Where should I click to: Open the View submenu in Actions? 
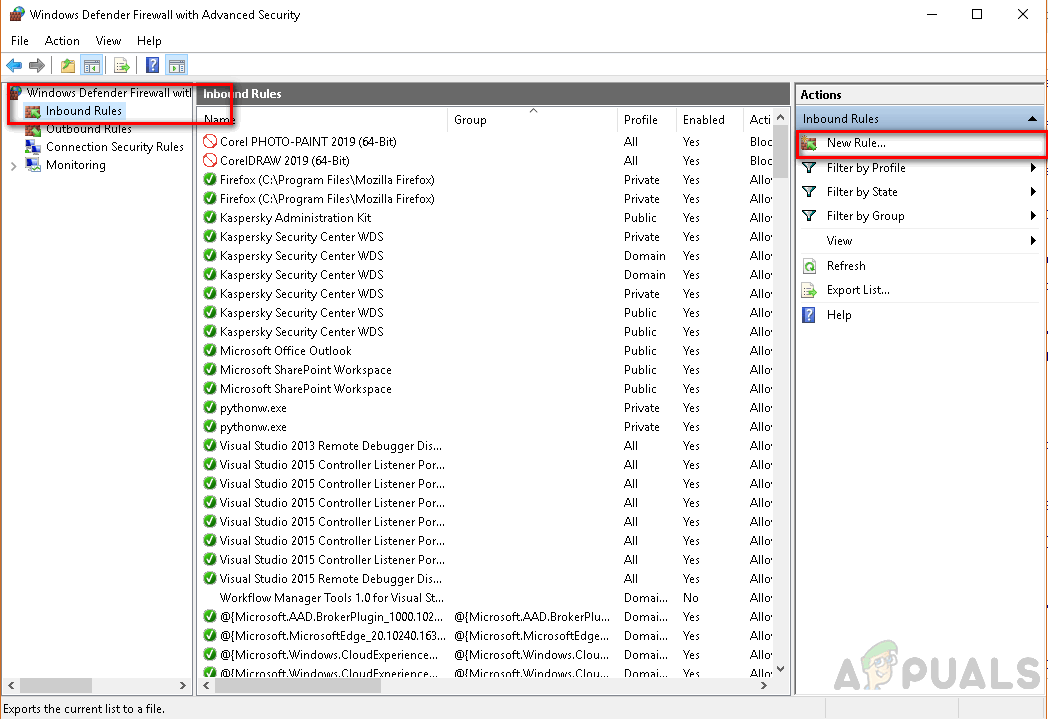point(838,240)
